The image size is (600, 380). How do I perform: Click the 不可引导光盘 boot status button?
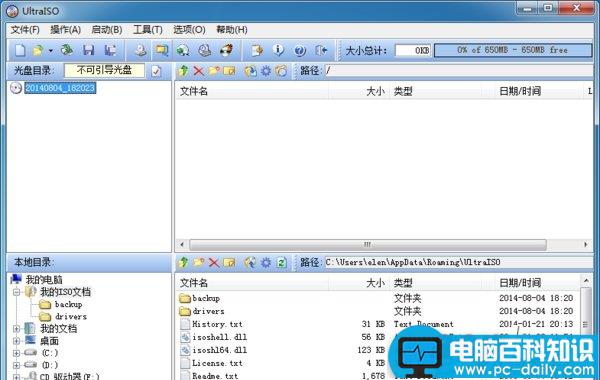click(x=104, y=70)
